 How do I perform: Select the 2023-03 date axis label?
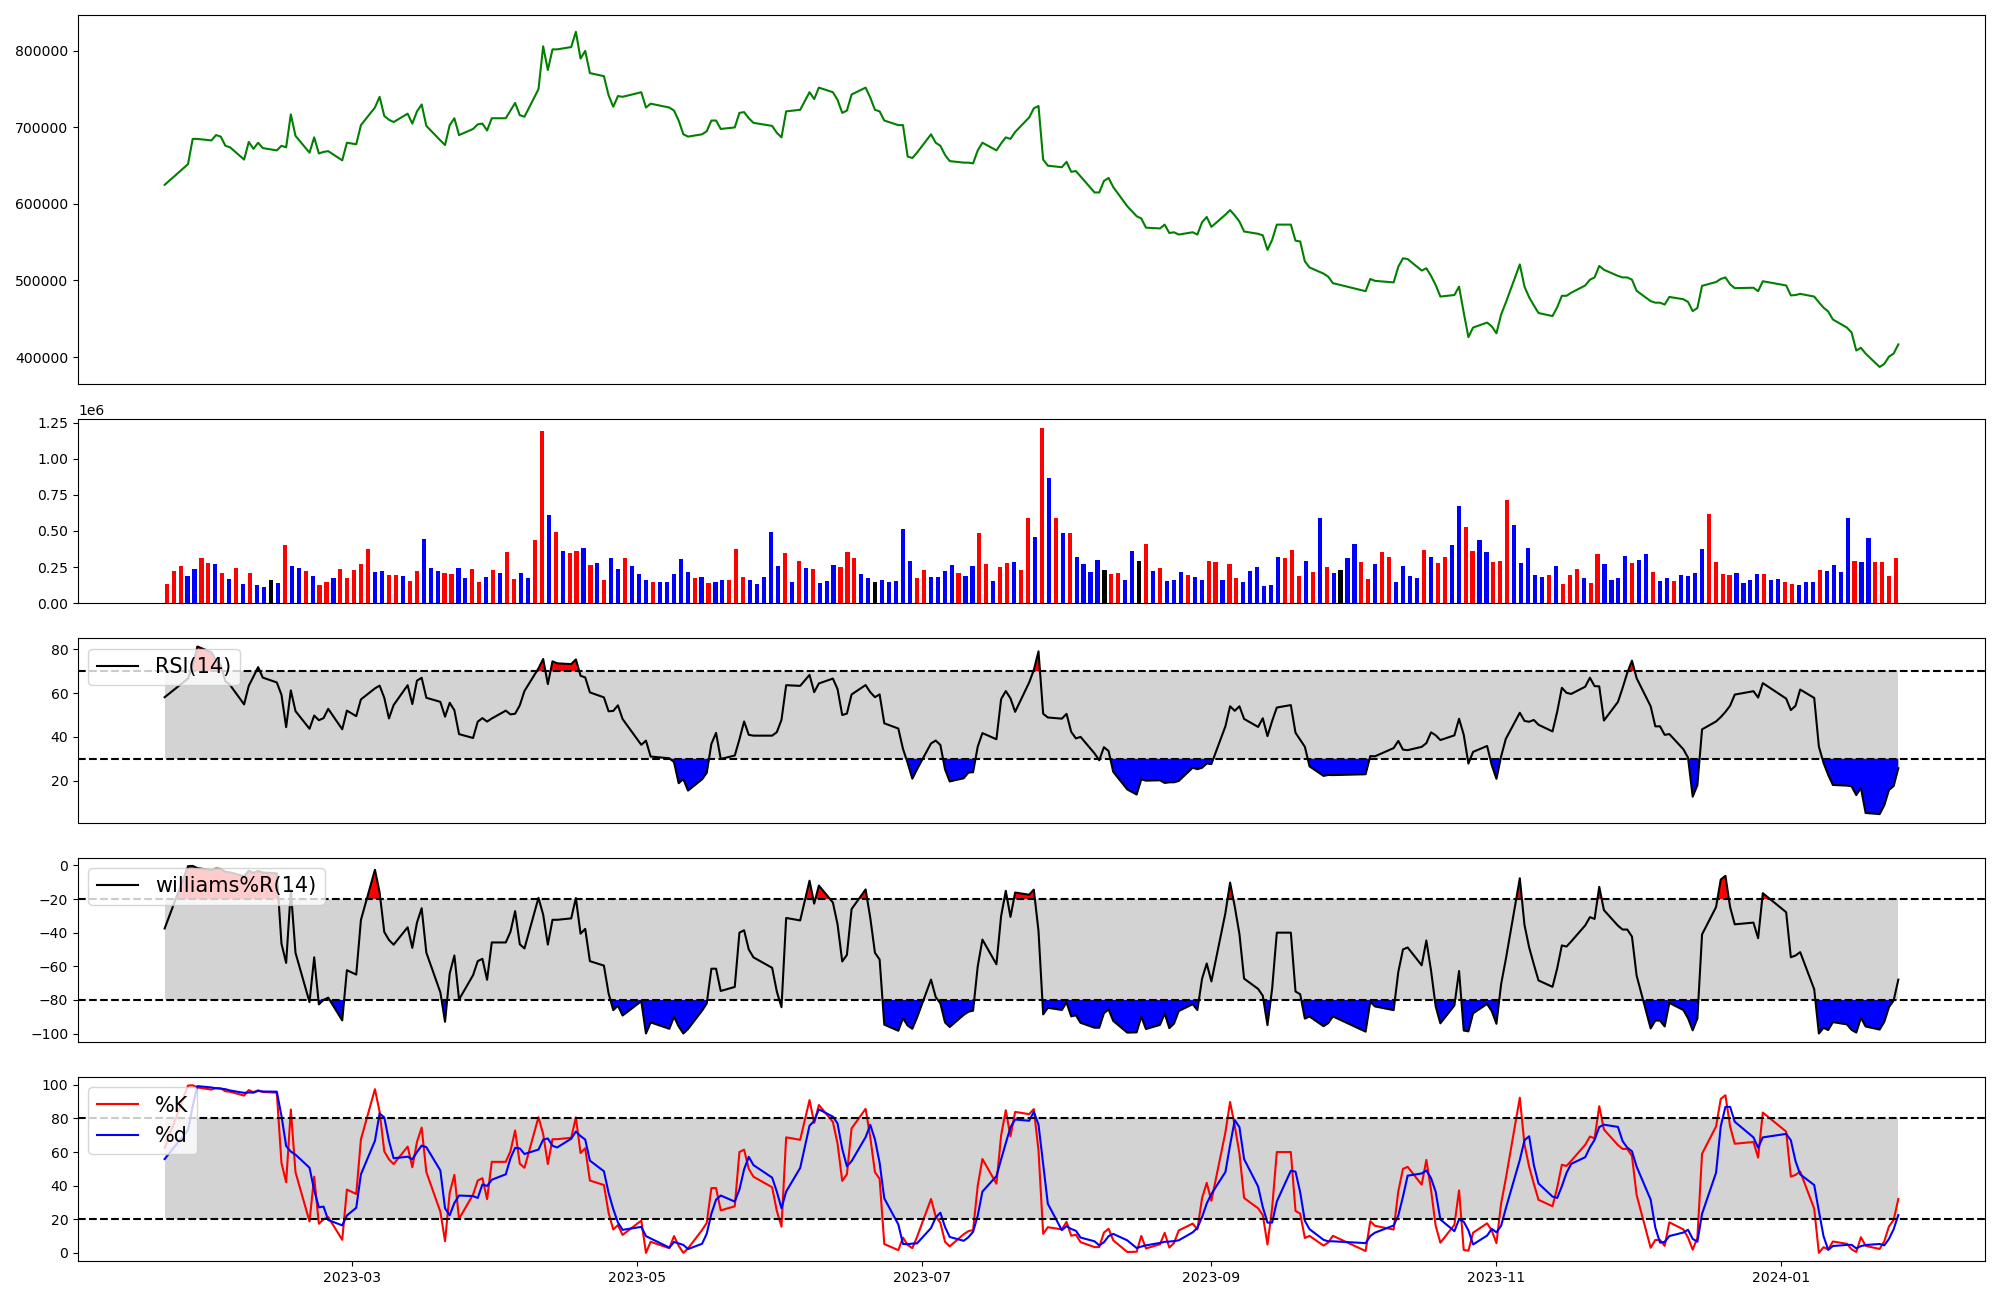pyautogui.click(x=352, y=1276)
